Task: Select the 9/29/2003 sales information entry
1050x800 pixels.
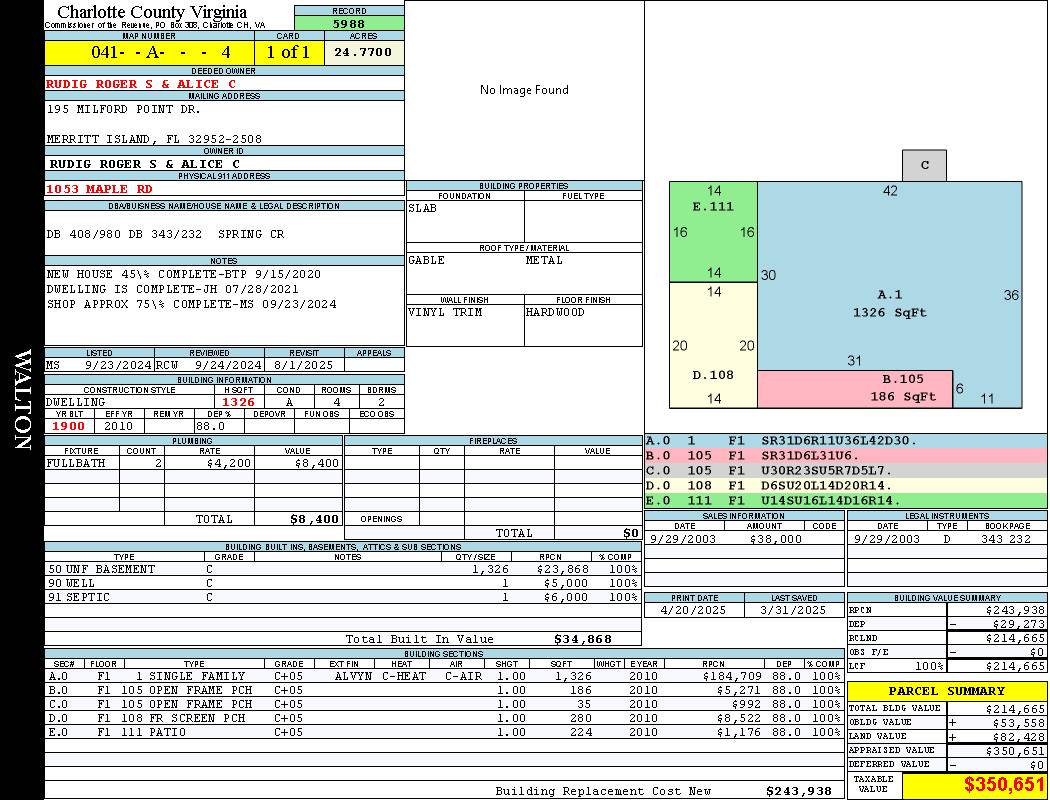Action: [743, 539]
